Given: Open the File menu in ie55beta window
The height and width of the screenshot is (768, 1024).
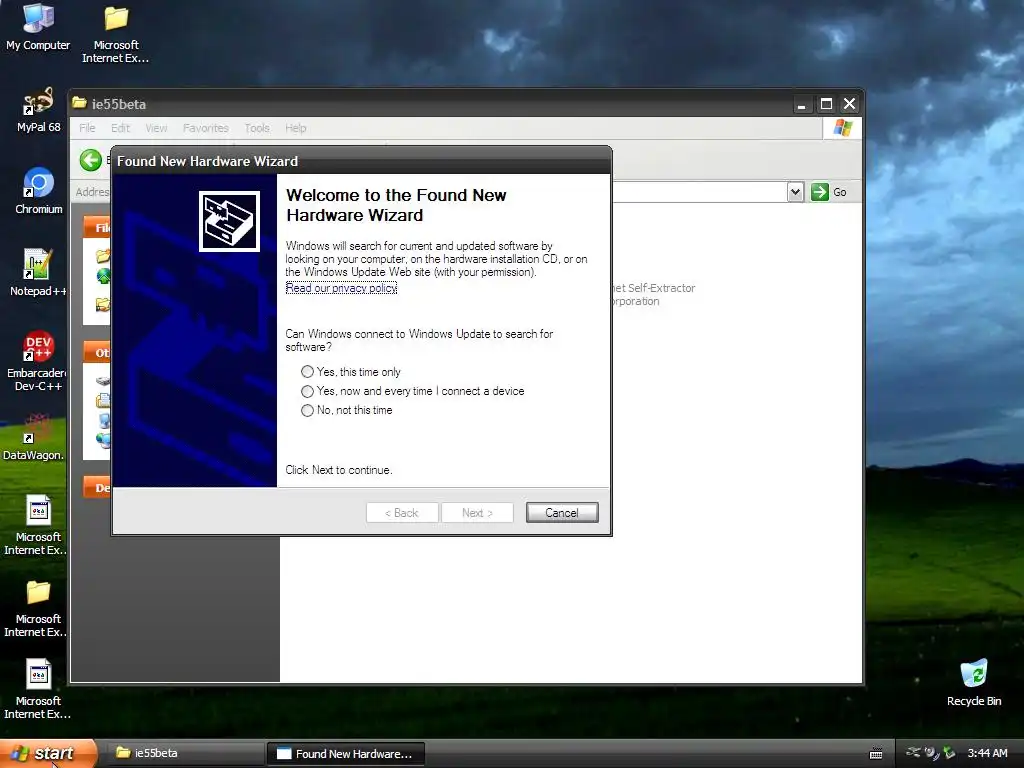Looking at the screenshot, I should [87, 128].
